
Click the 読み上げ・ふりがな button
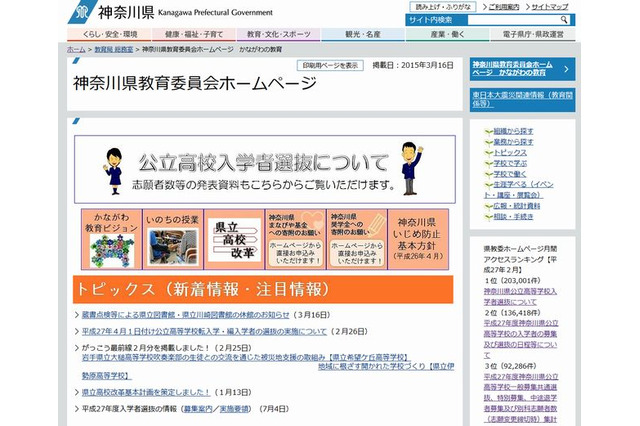pyautogui.click(x=443, y=7)
